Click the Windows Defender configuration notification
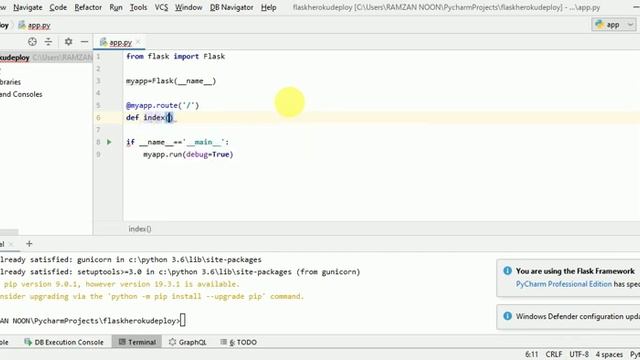 click(x=568, y=317)
